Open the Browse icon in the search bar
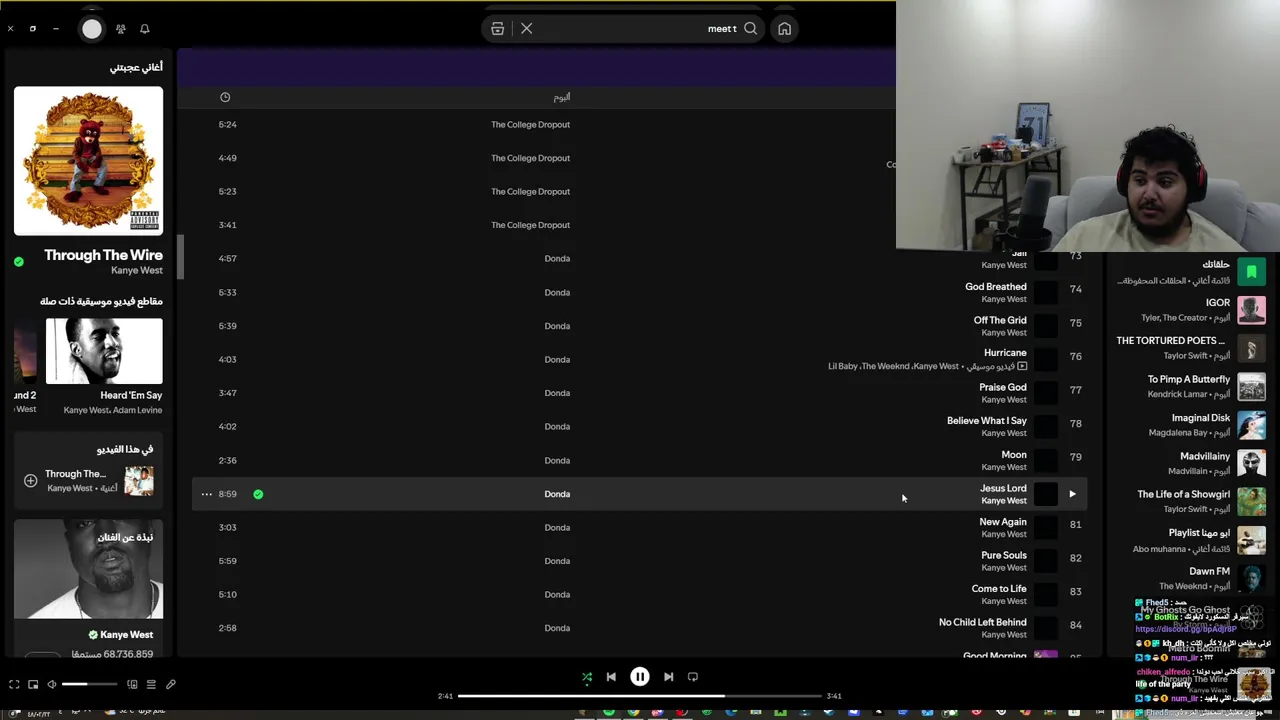The image size is (1280, 720). click(x=497, y=29)
